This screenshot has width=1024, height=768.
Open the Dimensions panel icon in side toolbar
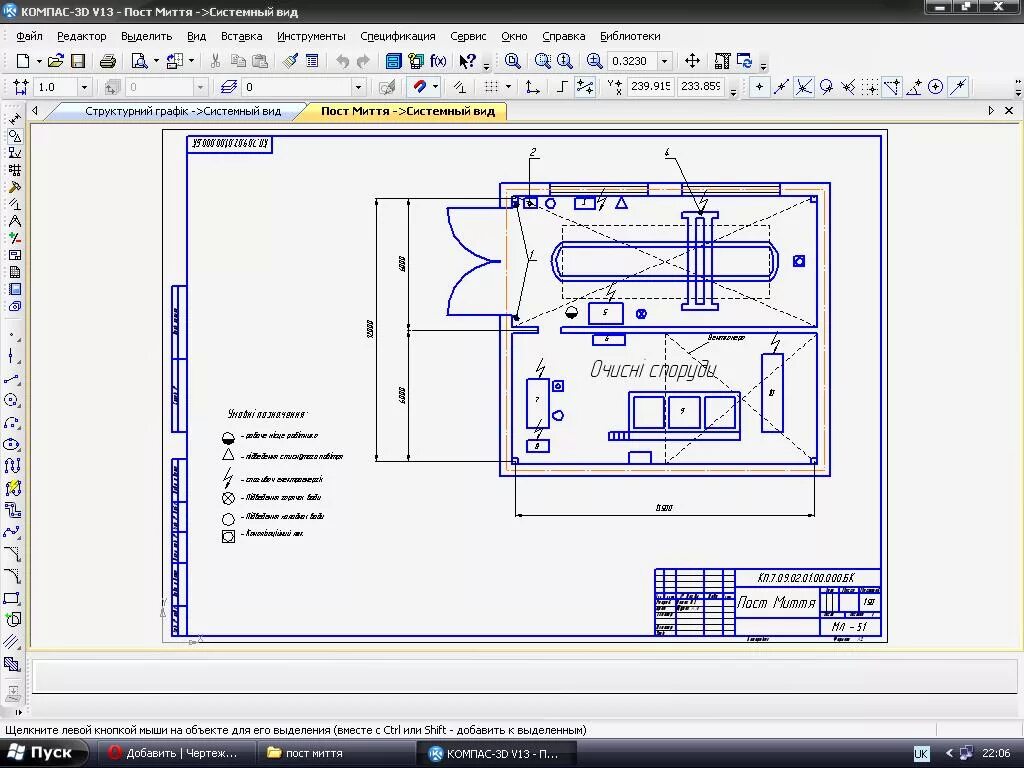coord(14,119)
